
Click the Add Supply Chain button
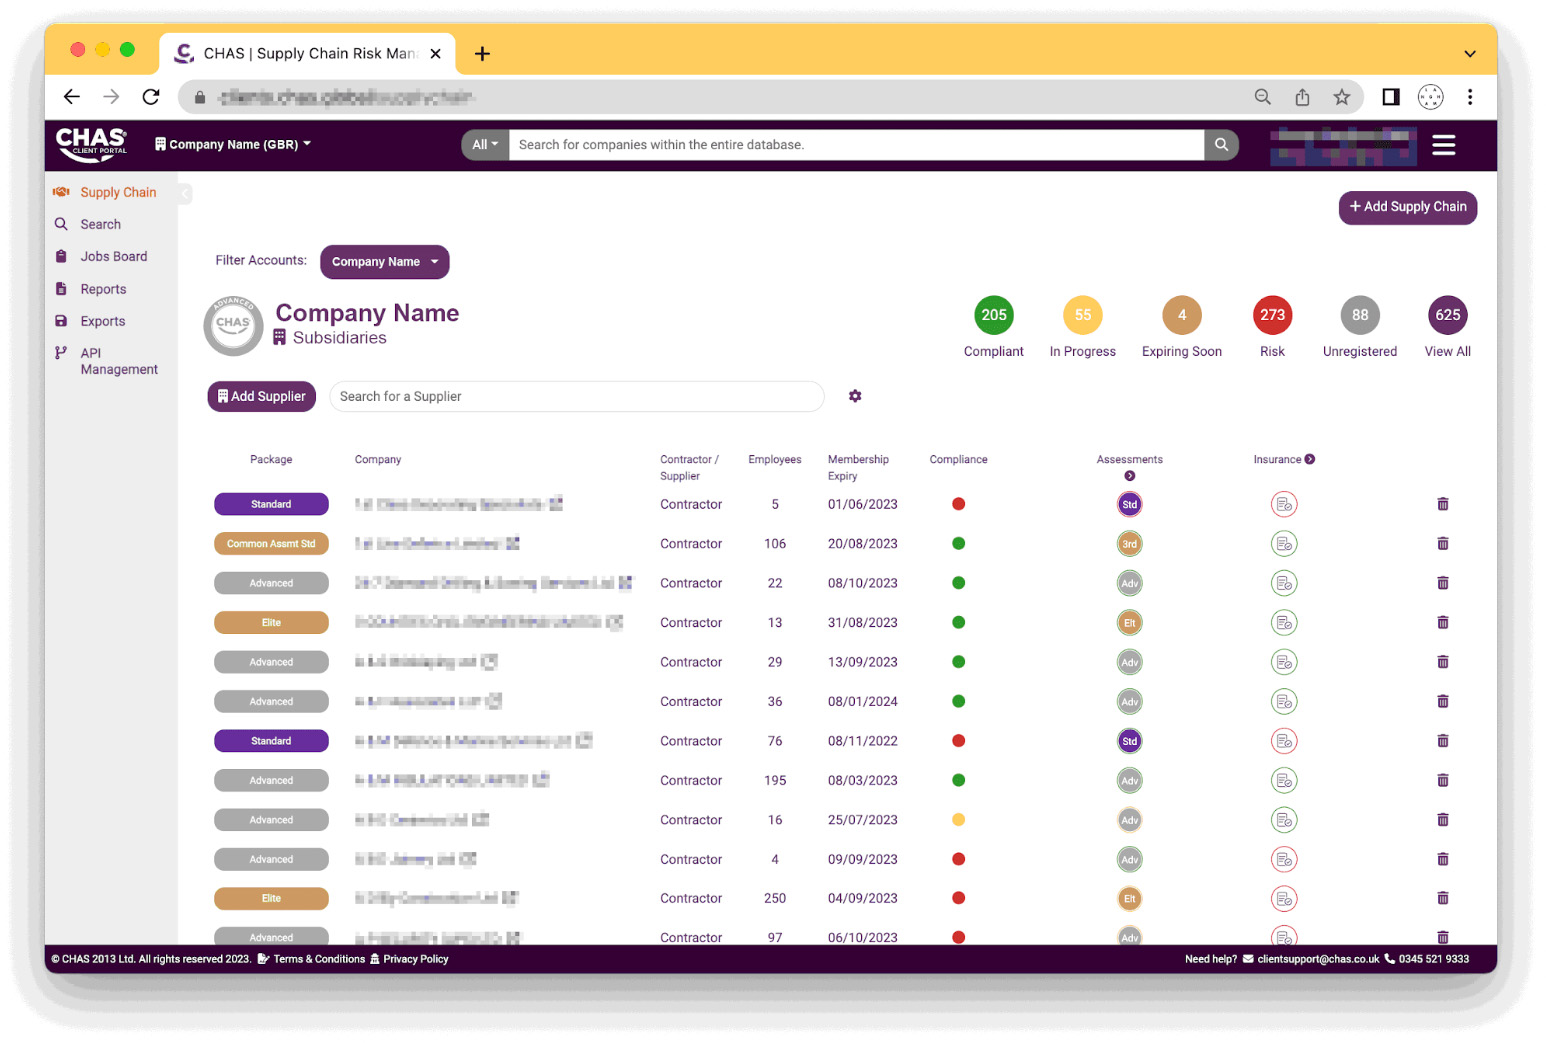(1407, 207)
